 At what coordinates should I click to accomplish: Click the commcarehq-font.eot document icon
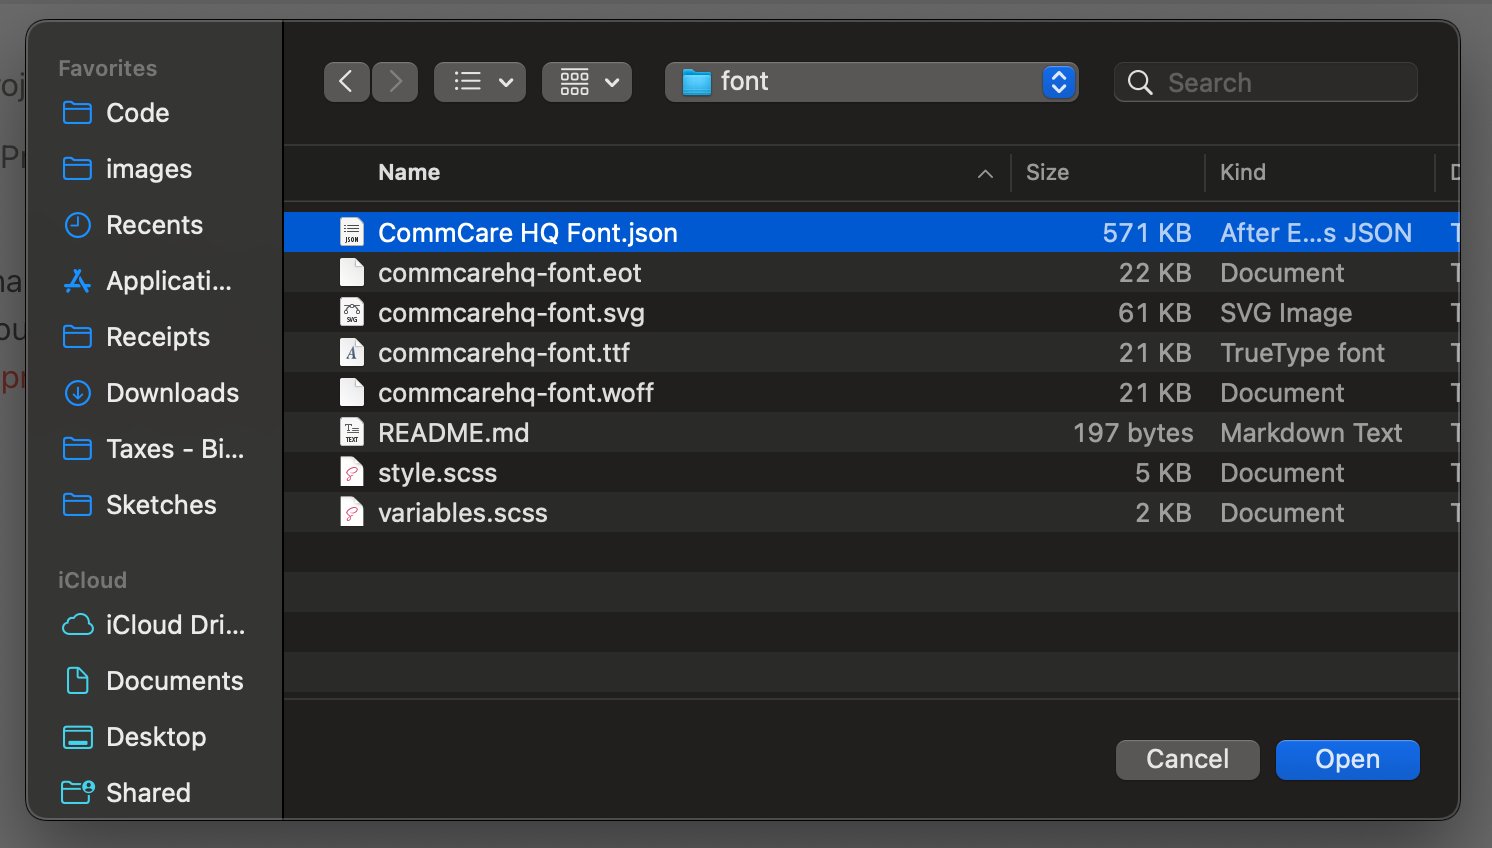point(352,272)
